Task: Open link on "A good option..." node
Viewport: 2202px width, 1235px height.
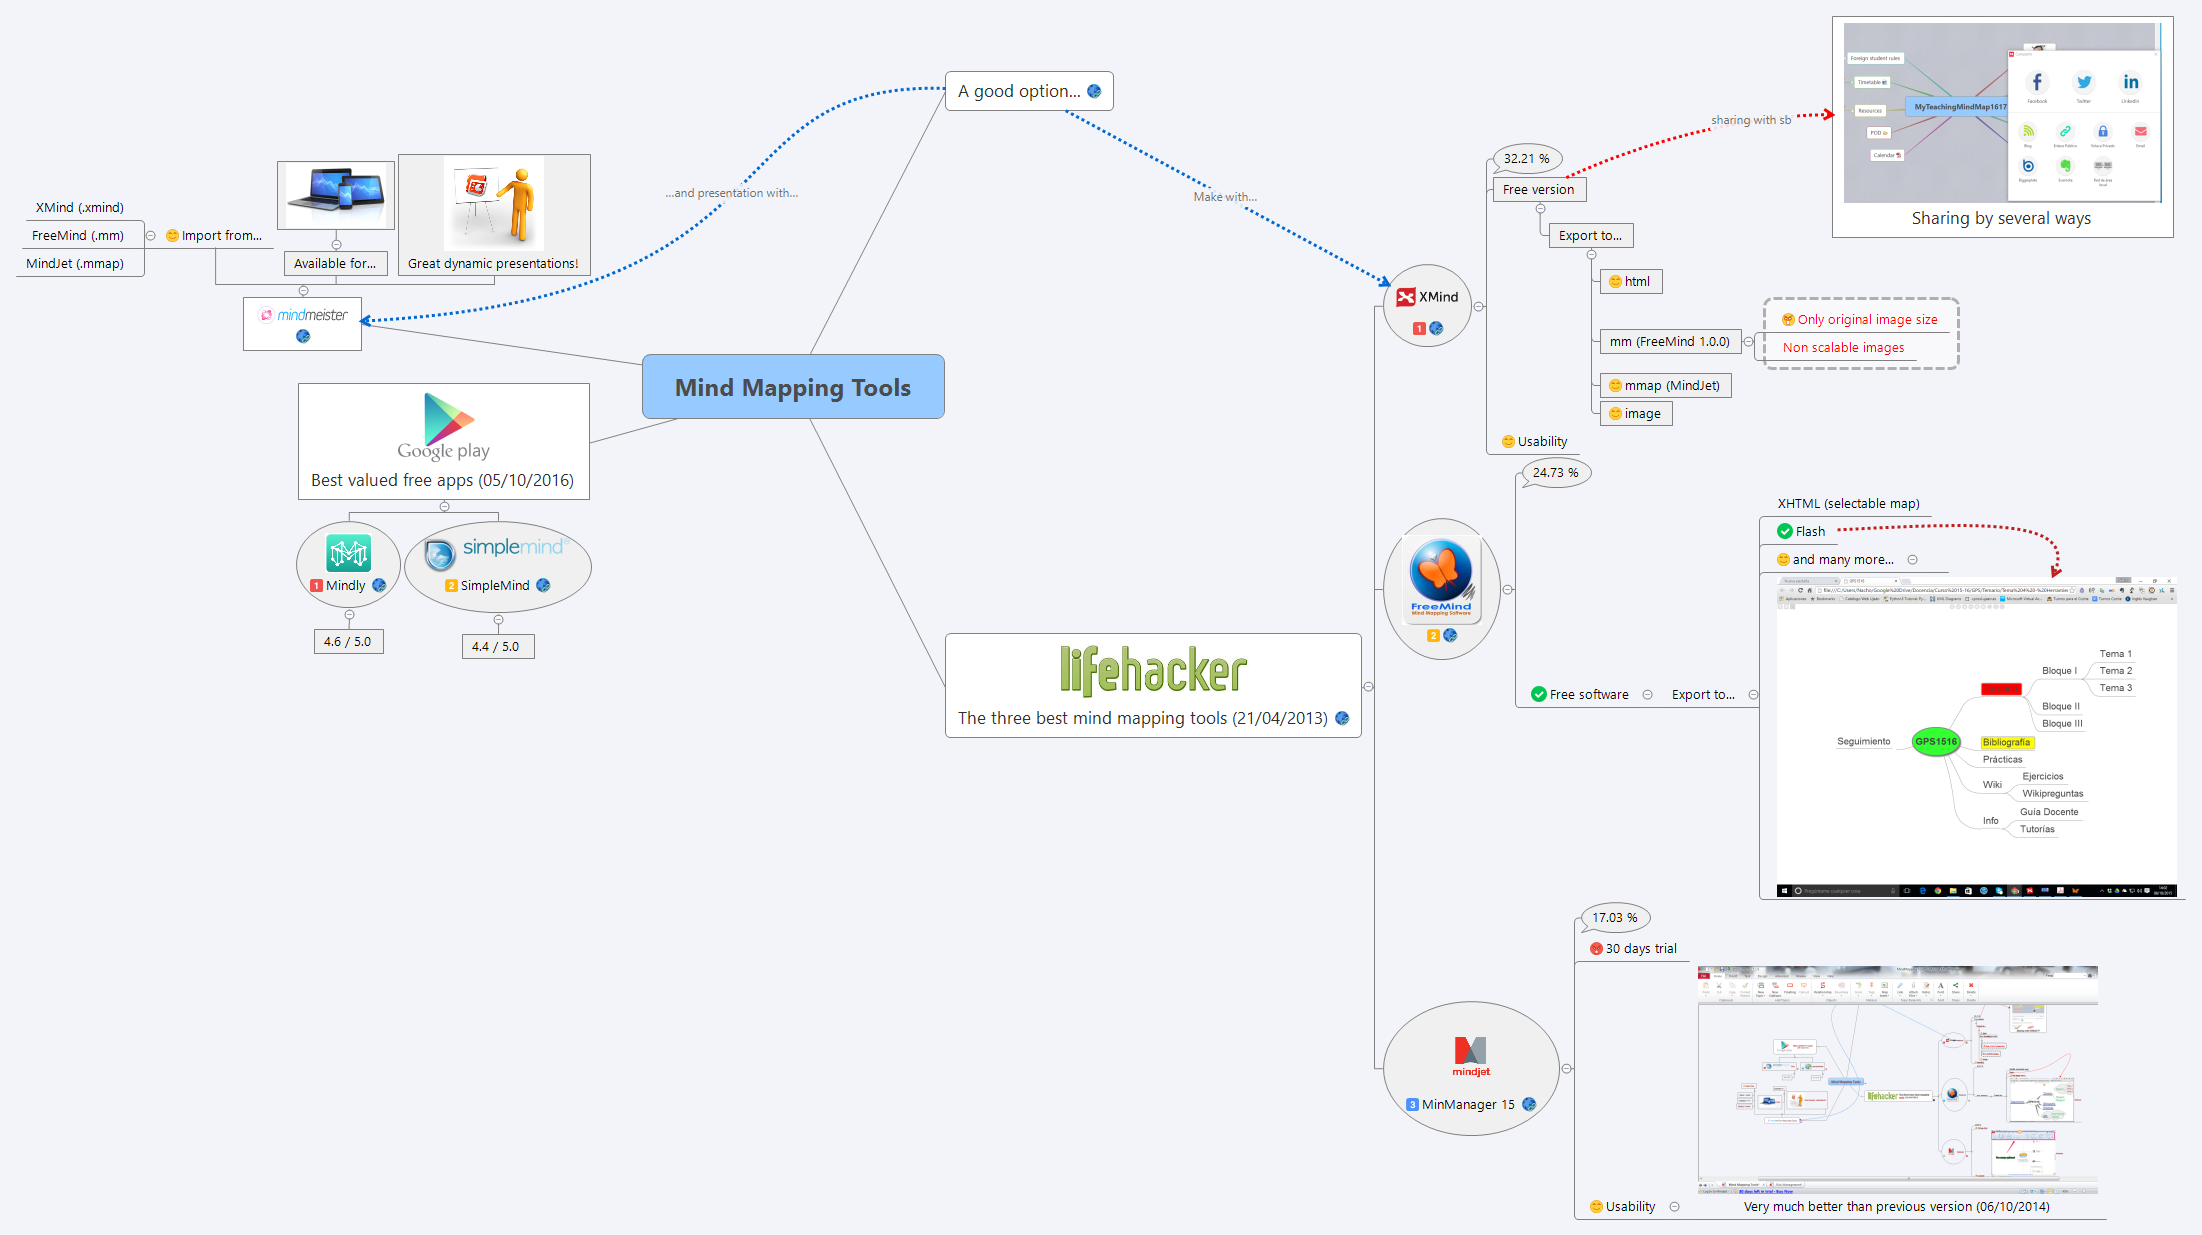Action: click(x=1094, y=91)
